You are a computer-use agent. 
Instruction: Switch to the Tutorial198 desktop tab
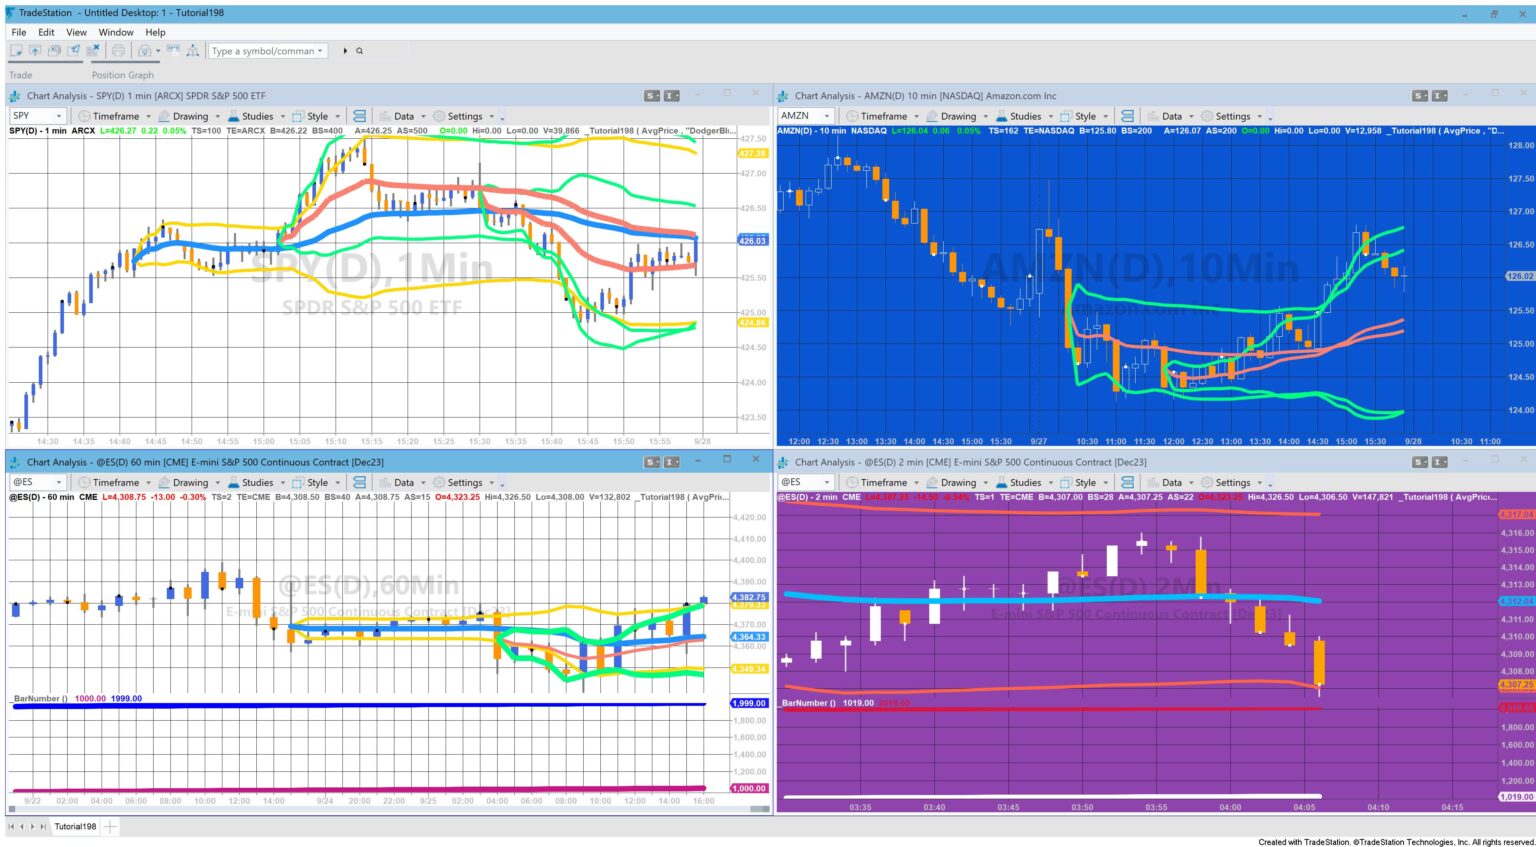coord(75,826)
